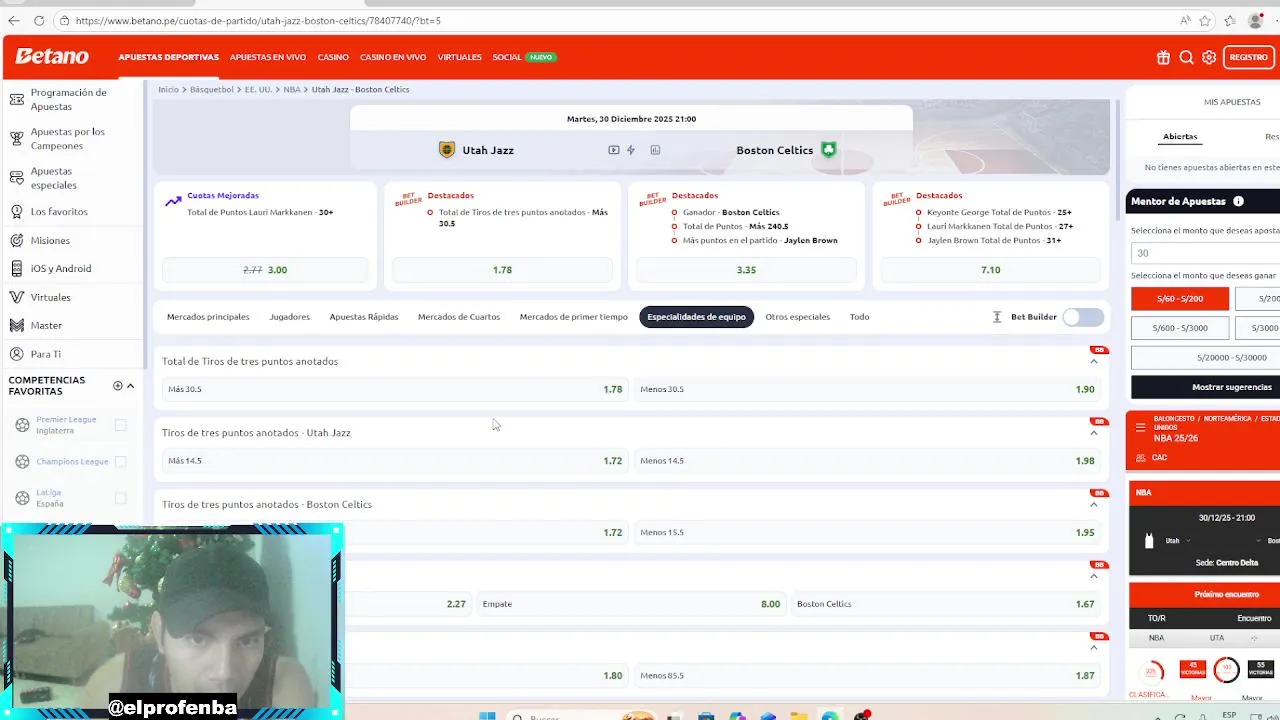Select Casino in top menu
Image resolution: width=1280 pixels, height=720 pixels.
[333, 57]
